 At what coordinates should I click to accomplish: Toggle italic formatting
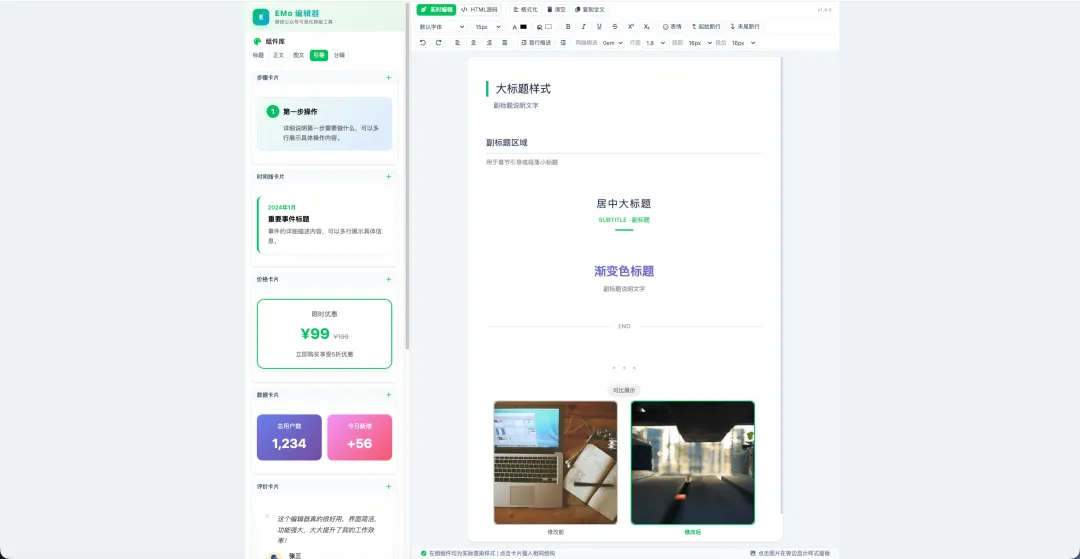583,27
